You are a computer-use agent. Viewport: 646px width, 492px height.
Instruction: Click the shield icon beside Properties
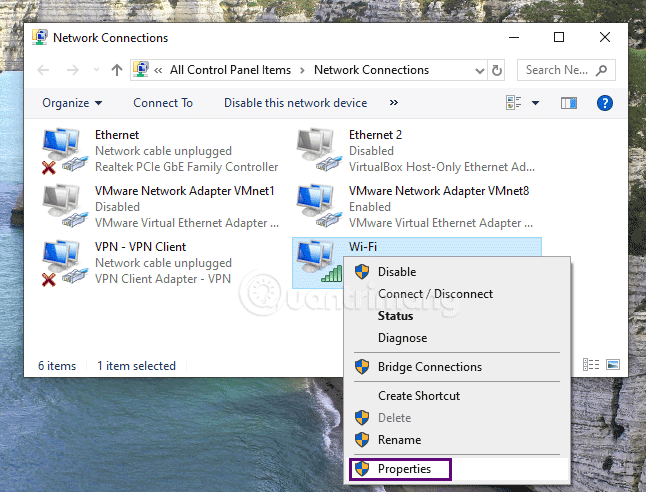tap(362, 469)
